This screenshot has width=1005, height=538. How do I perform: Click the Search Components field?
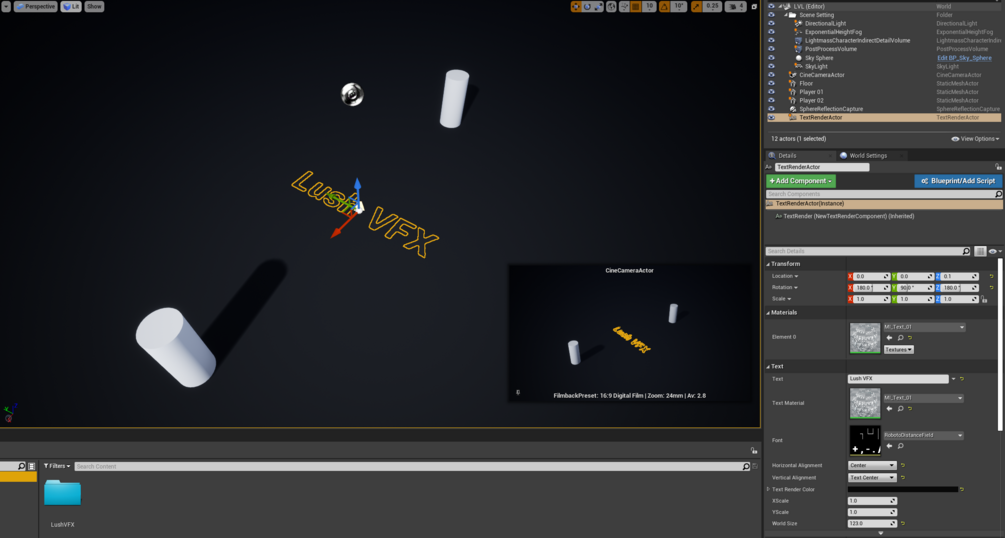click(x=883, y=194)
